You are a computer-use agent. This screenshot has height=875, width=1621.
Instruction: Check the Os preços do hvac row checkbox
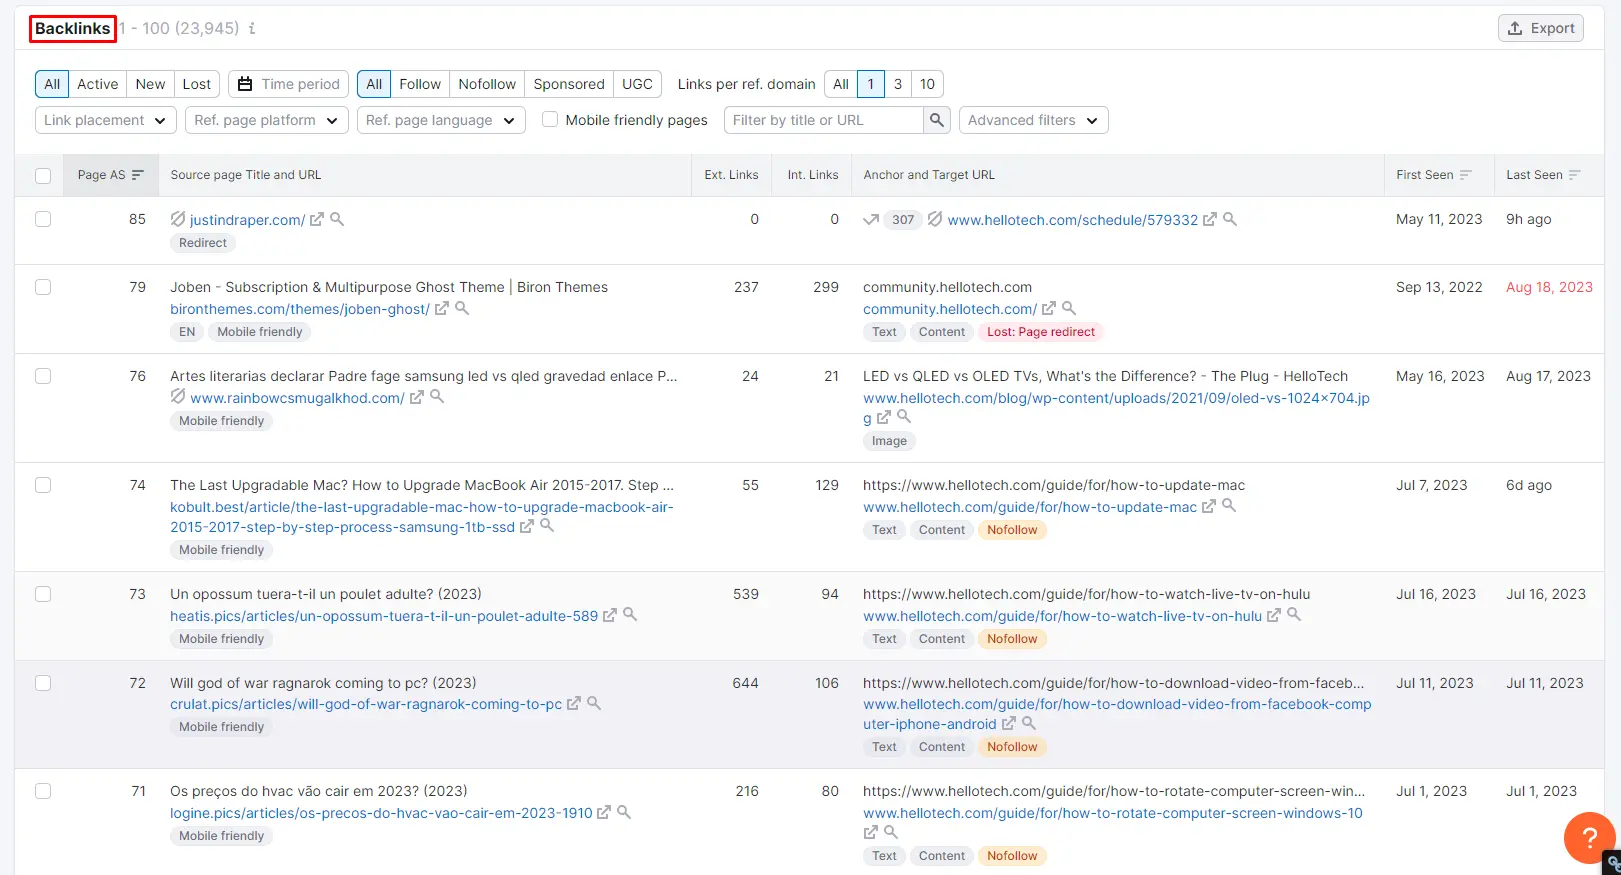pyautogui.click(x=43, y=791)
